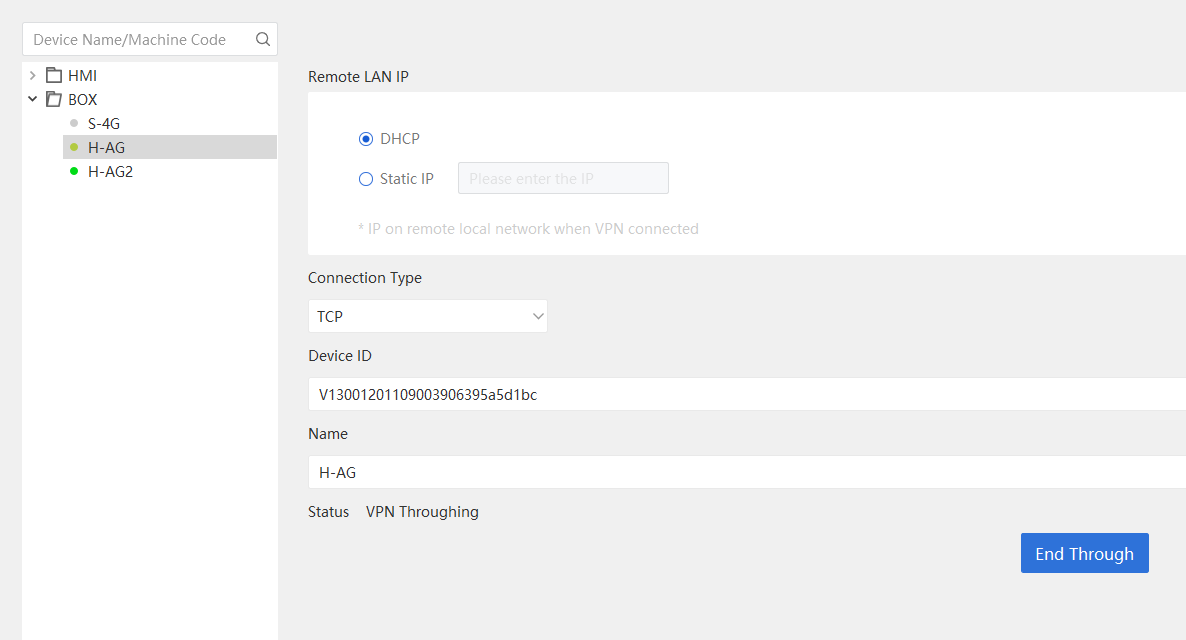Collapse the BOX tree node
Screen dimensions: 1186x640
33,99
